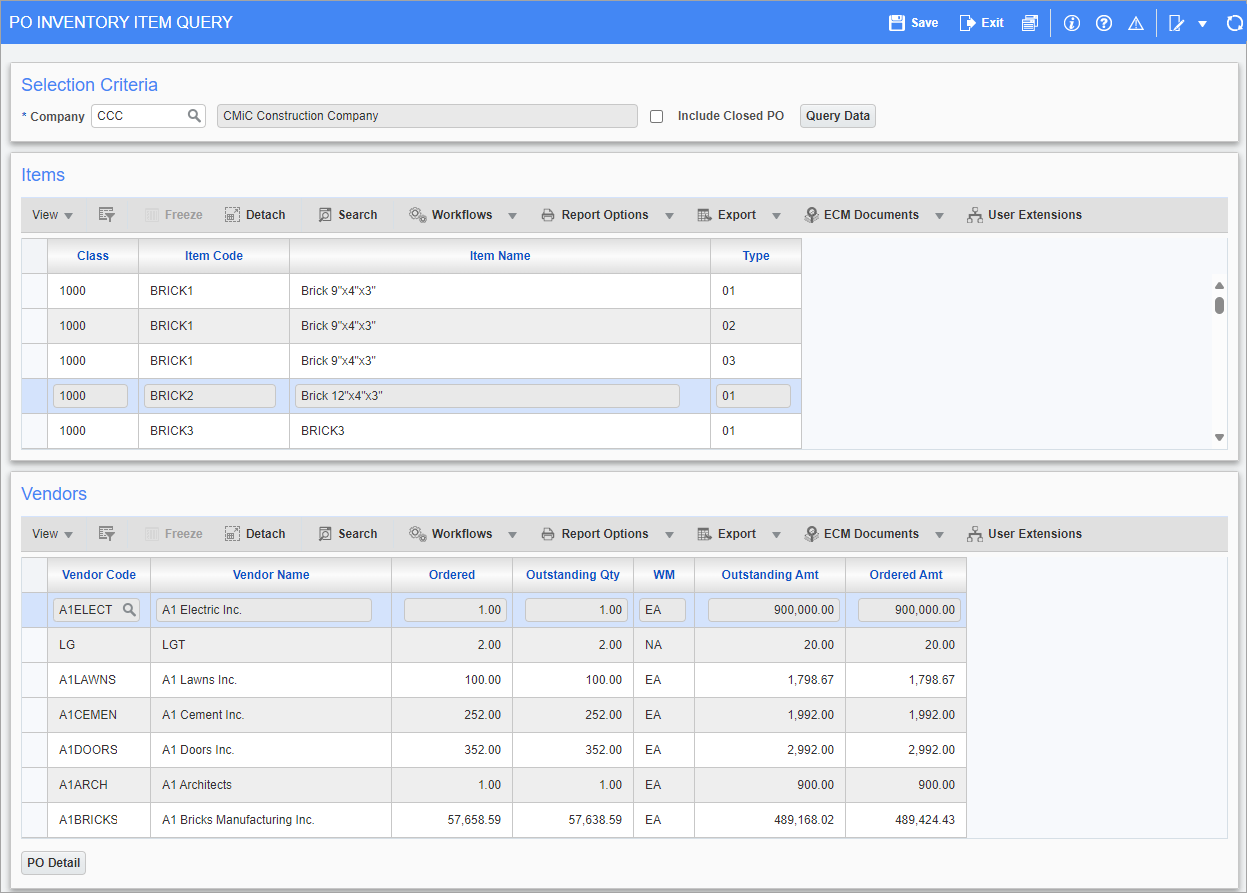
Task: Open the Company lookup magnifier icon
Action: pyautogui.click(x=194, y=116)
